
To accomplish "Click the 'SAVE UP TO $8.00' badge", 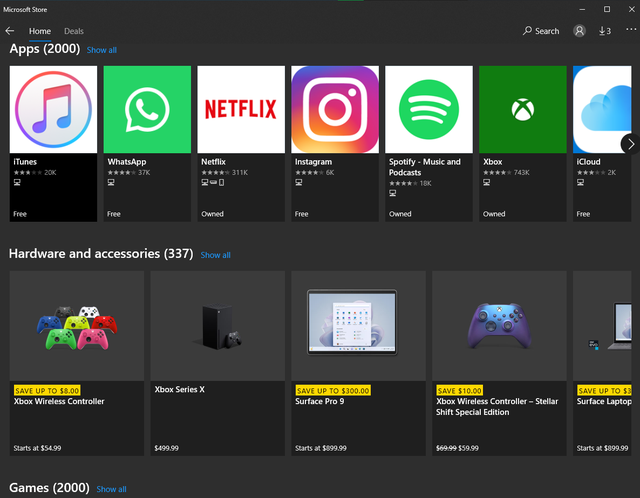I will coord(47,391).
